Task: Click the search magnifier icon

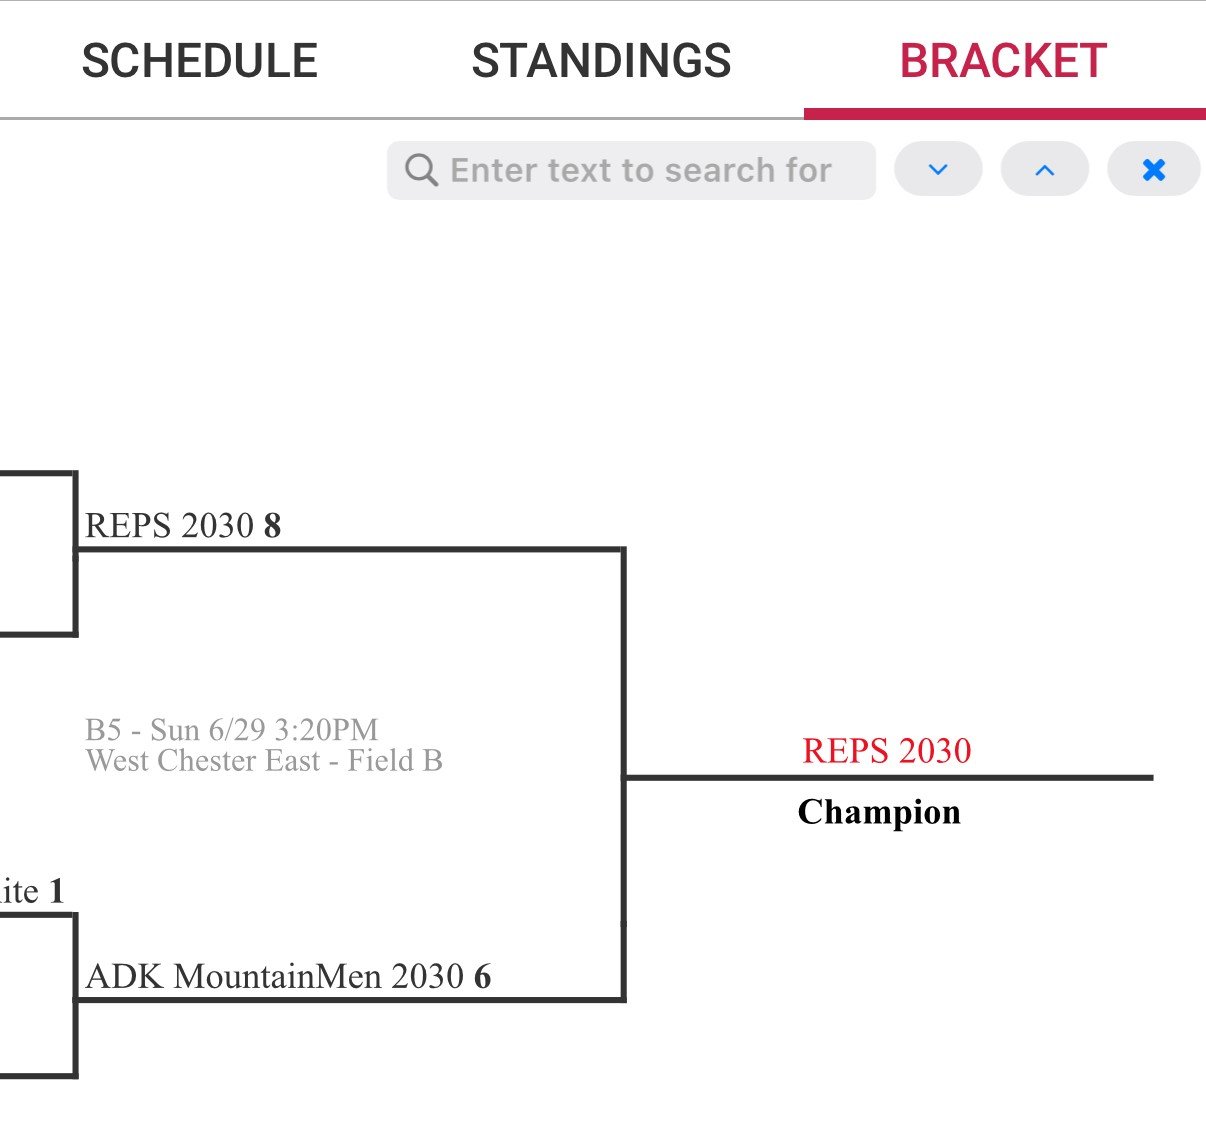Action: (421, 170)
